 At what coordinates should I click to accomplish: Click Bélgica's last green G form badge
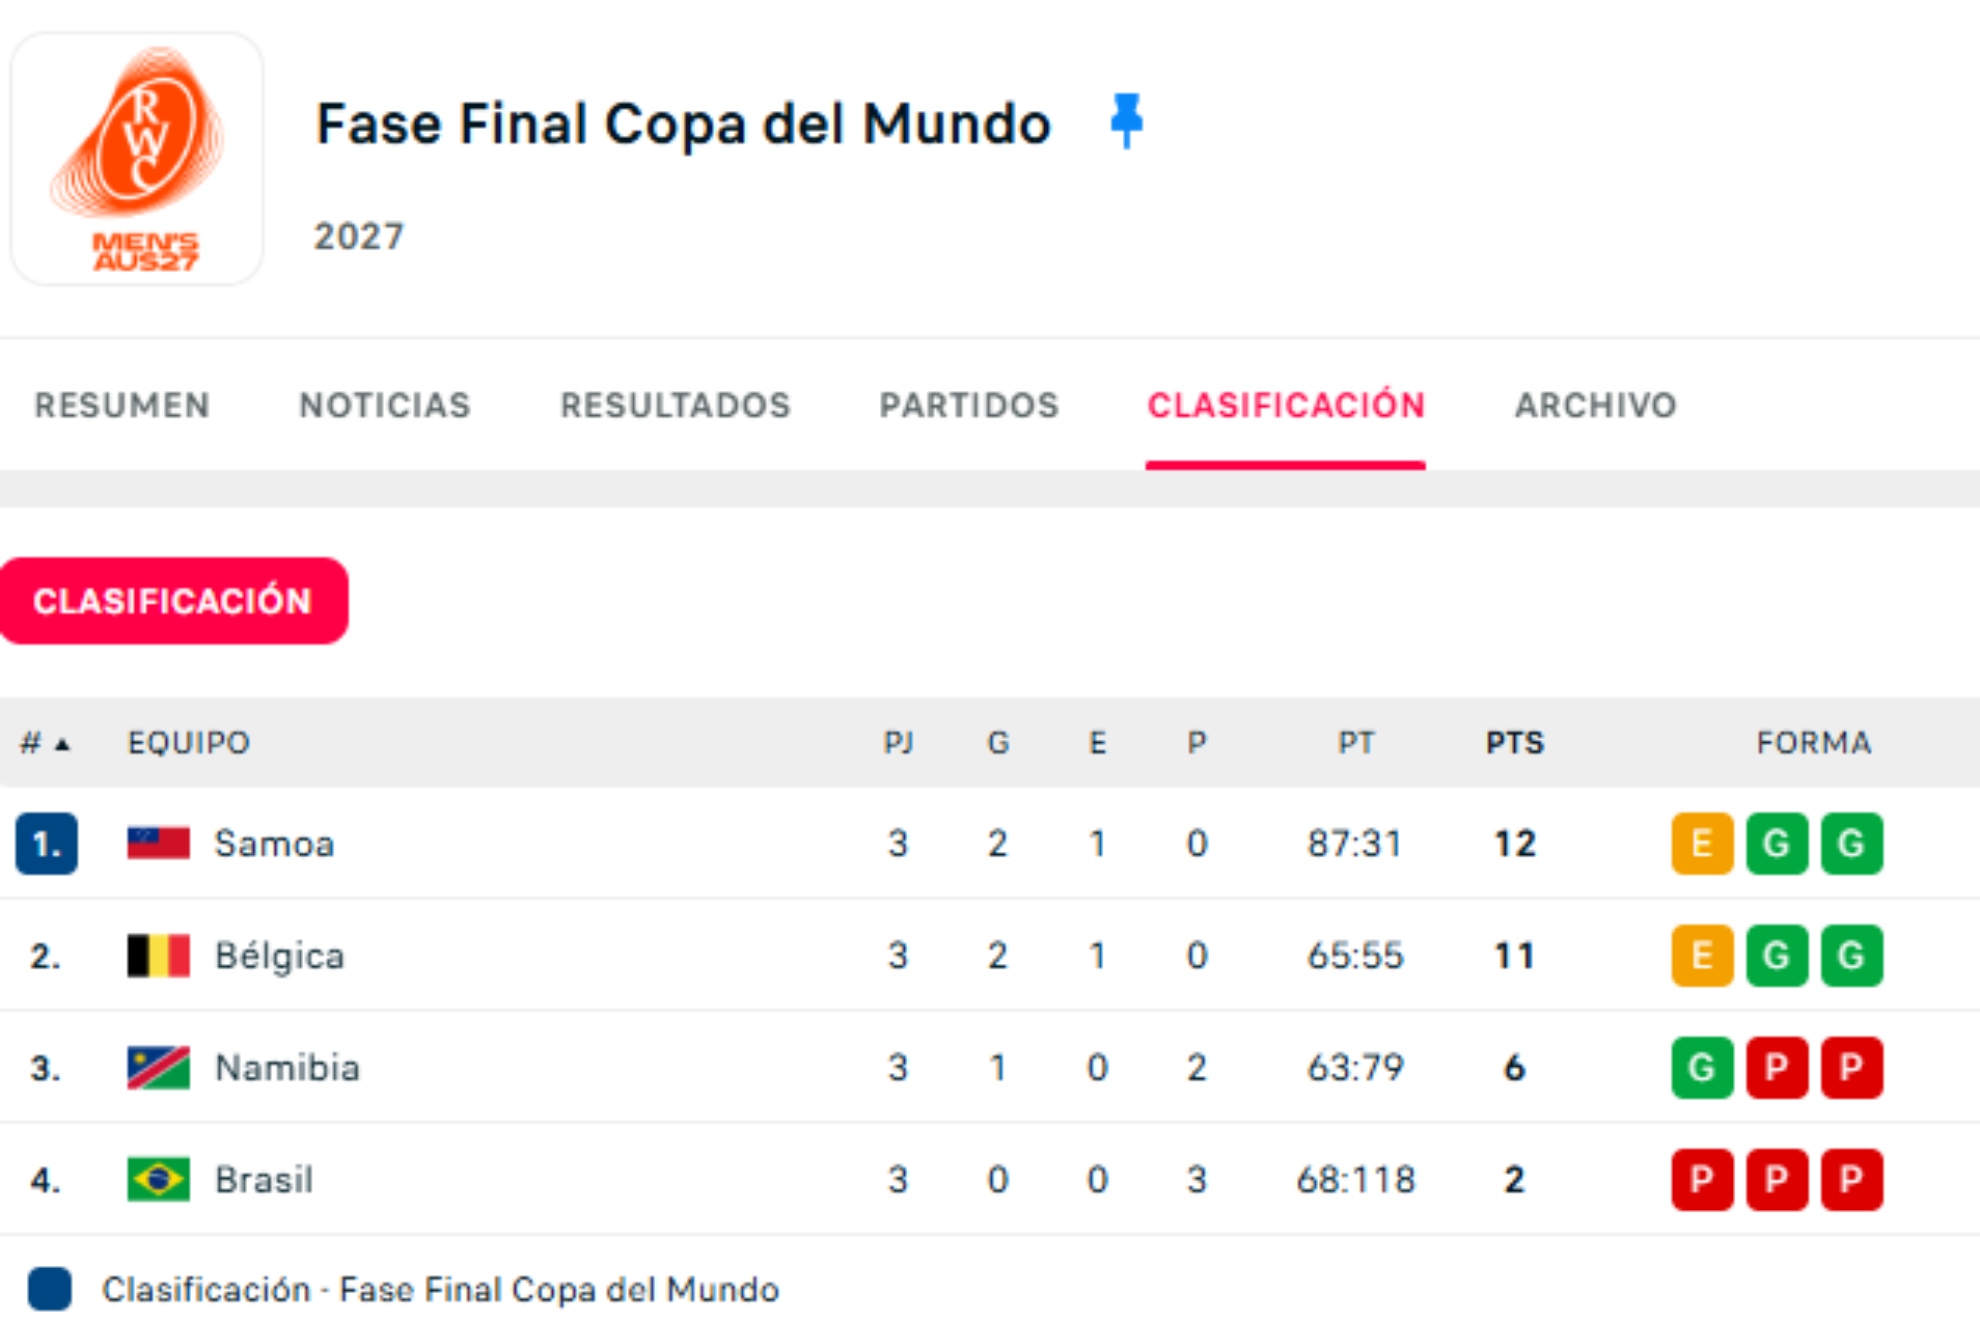[x=1851, y=955]
